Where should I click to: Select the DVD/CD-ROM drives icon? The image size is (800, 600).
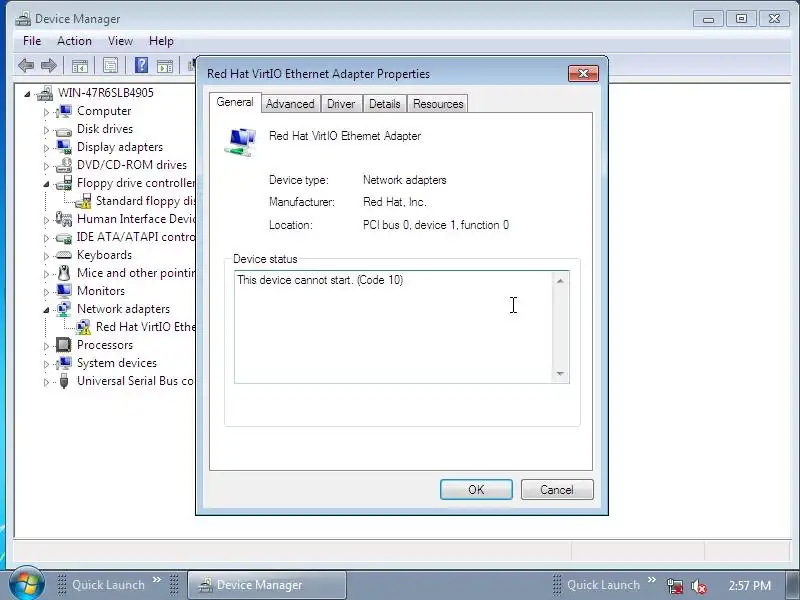pyautogui.click(x=64, y=165)
